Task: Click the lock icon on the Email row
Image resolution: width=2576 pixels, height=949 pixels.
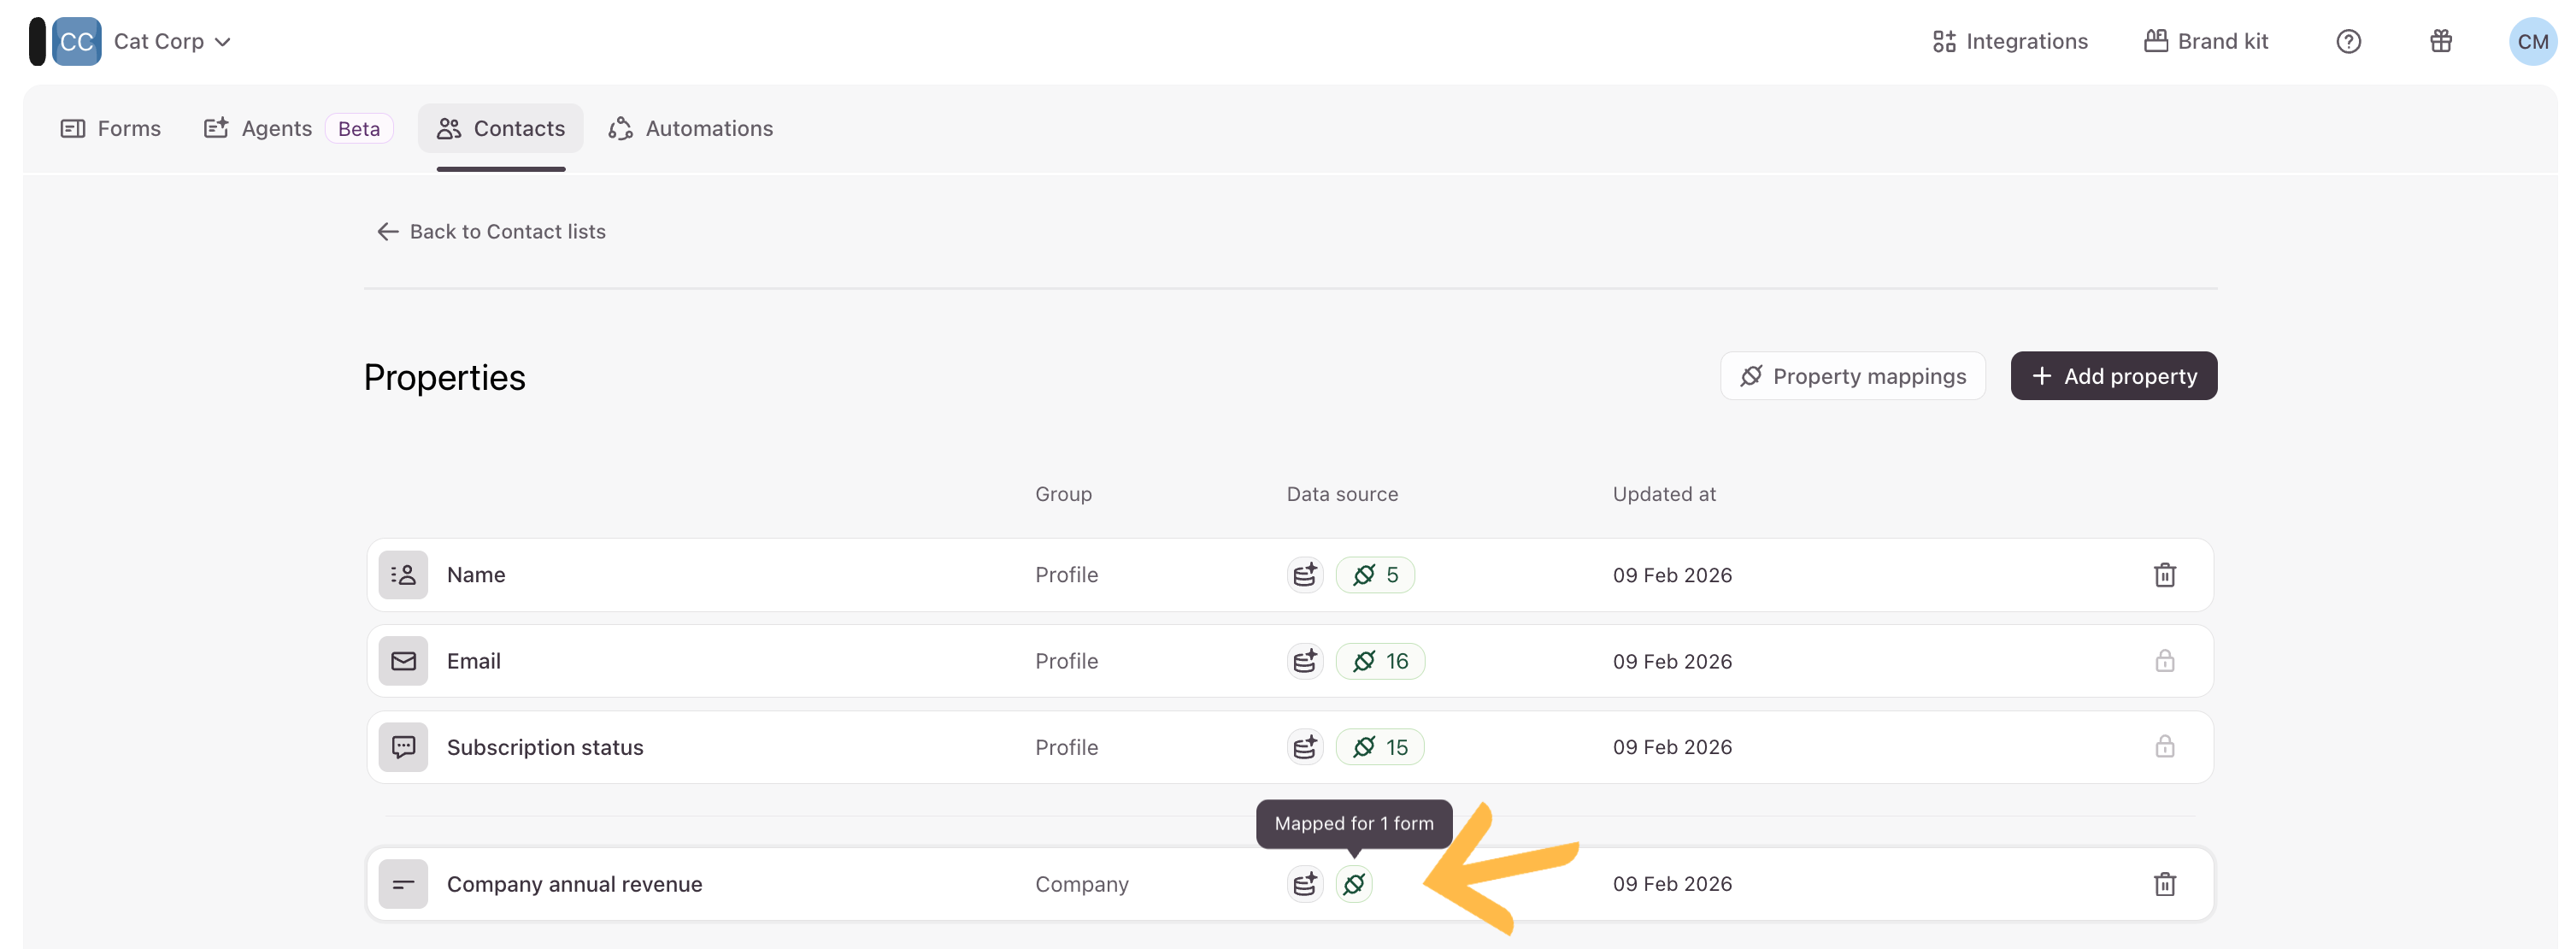Action: [x=2164, y=661]
